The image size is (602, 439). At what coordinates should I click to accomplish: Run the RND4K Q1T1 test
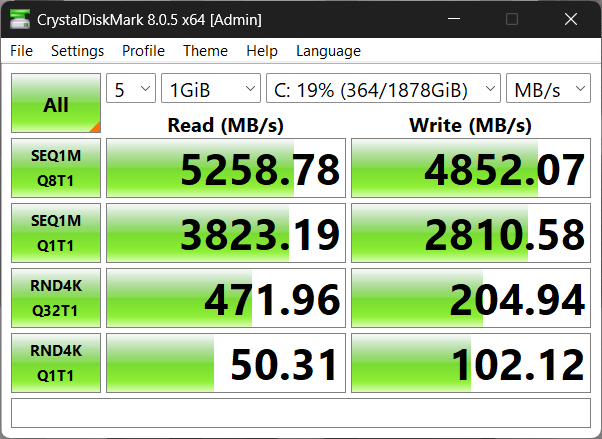[x=56, y=362]
